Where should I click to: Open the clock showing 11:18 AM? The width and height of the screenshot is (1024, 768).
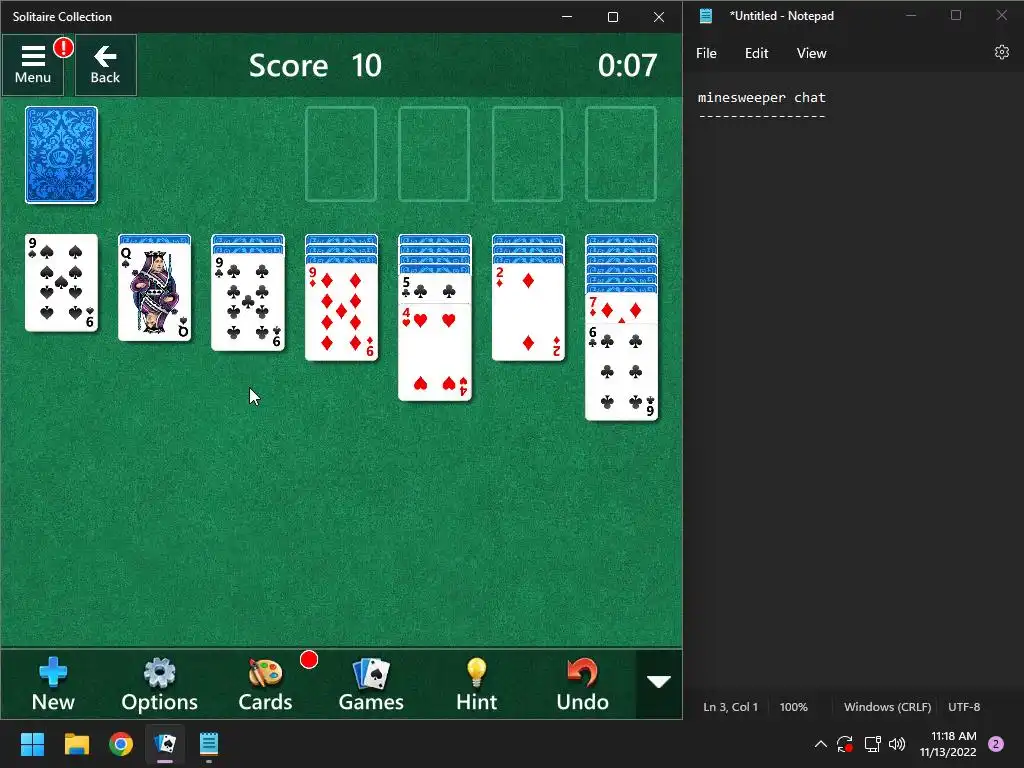[948, 744]
